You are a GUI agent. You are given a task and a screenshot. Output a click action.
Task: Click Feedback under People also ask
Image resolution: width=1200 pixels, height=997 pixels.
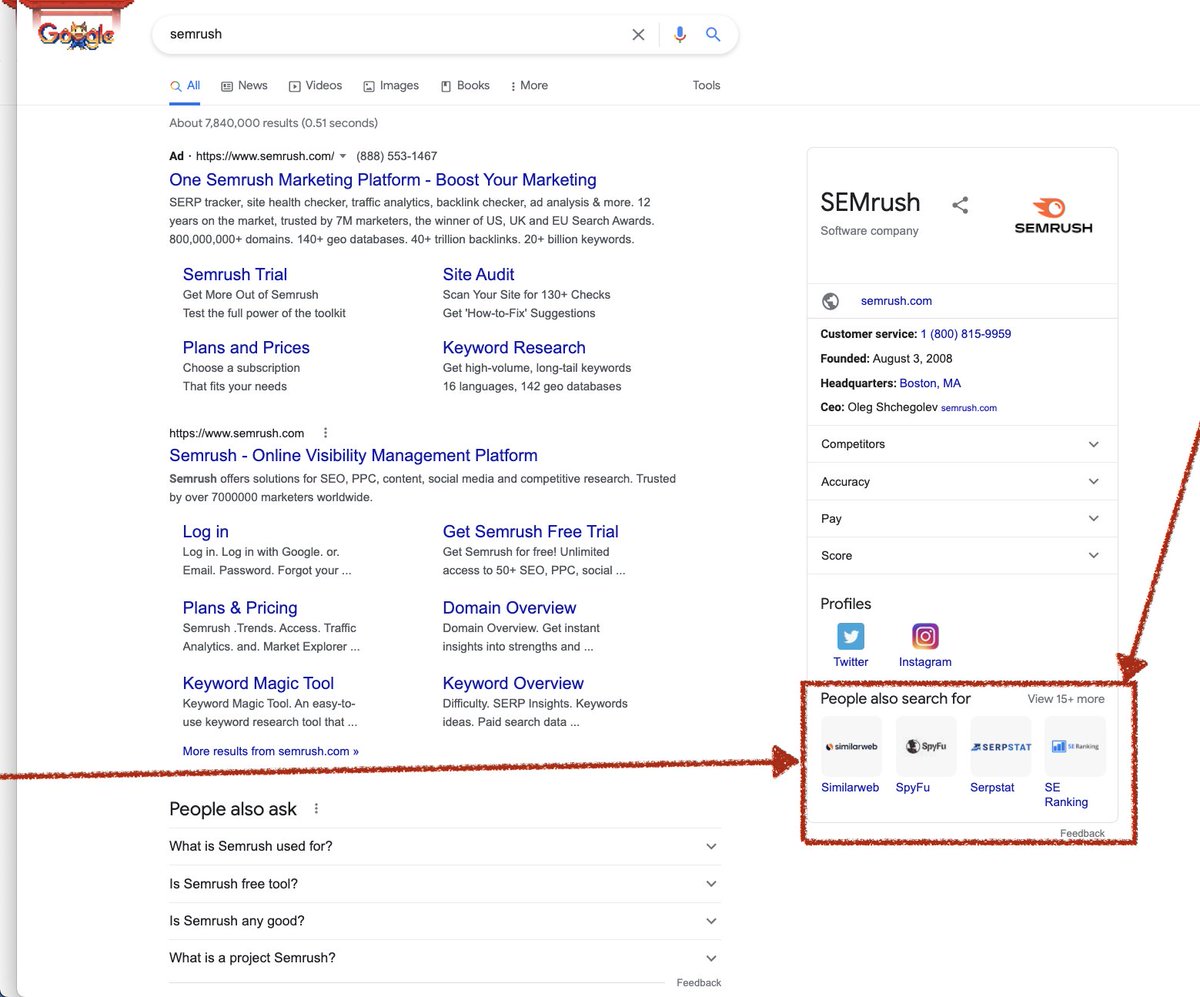coord(699,983)
